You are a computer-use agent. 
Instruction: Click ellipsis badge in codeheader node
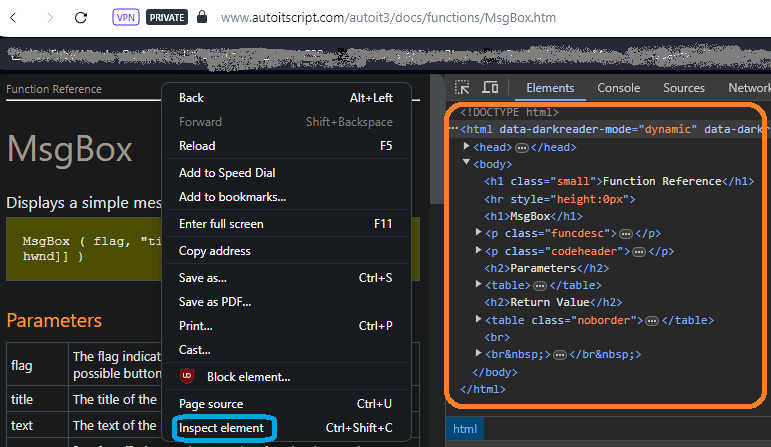pos(639,252)
